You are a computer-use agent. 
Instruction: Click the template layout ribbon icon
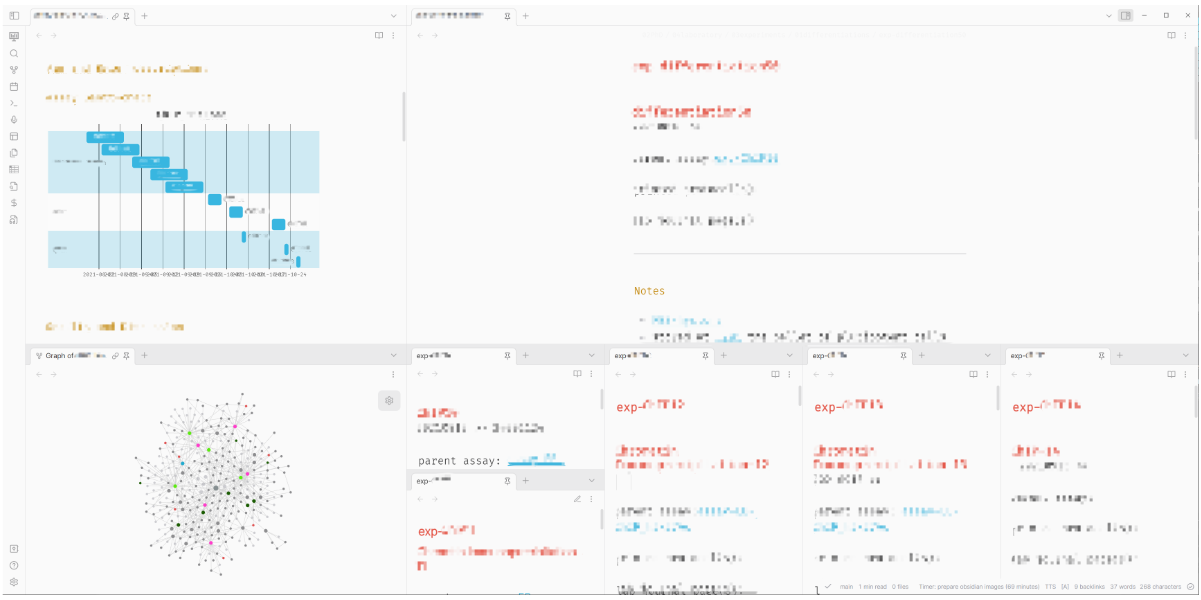point(14,136)
